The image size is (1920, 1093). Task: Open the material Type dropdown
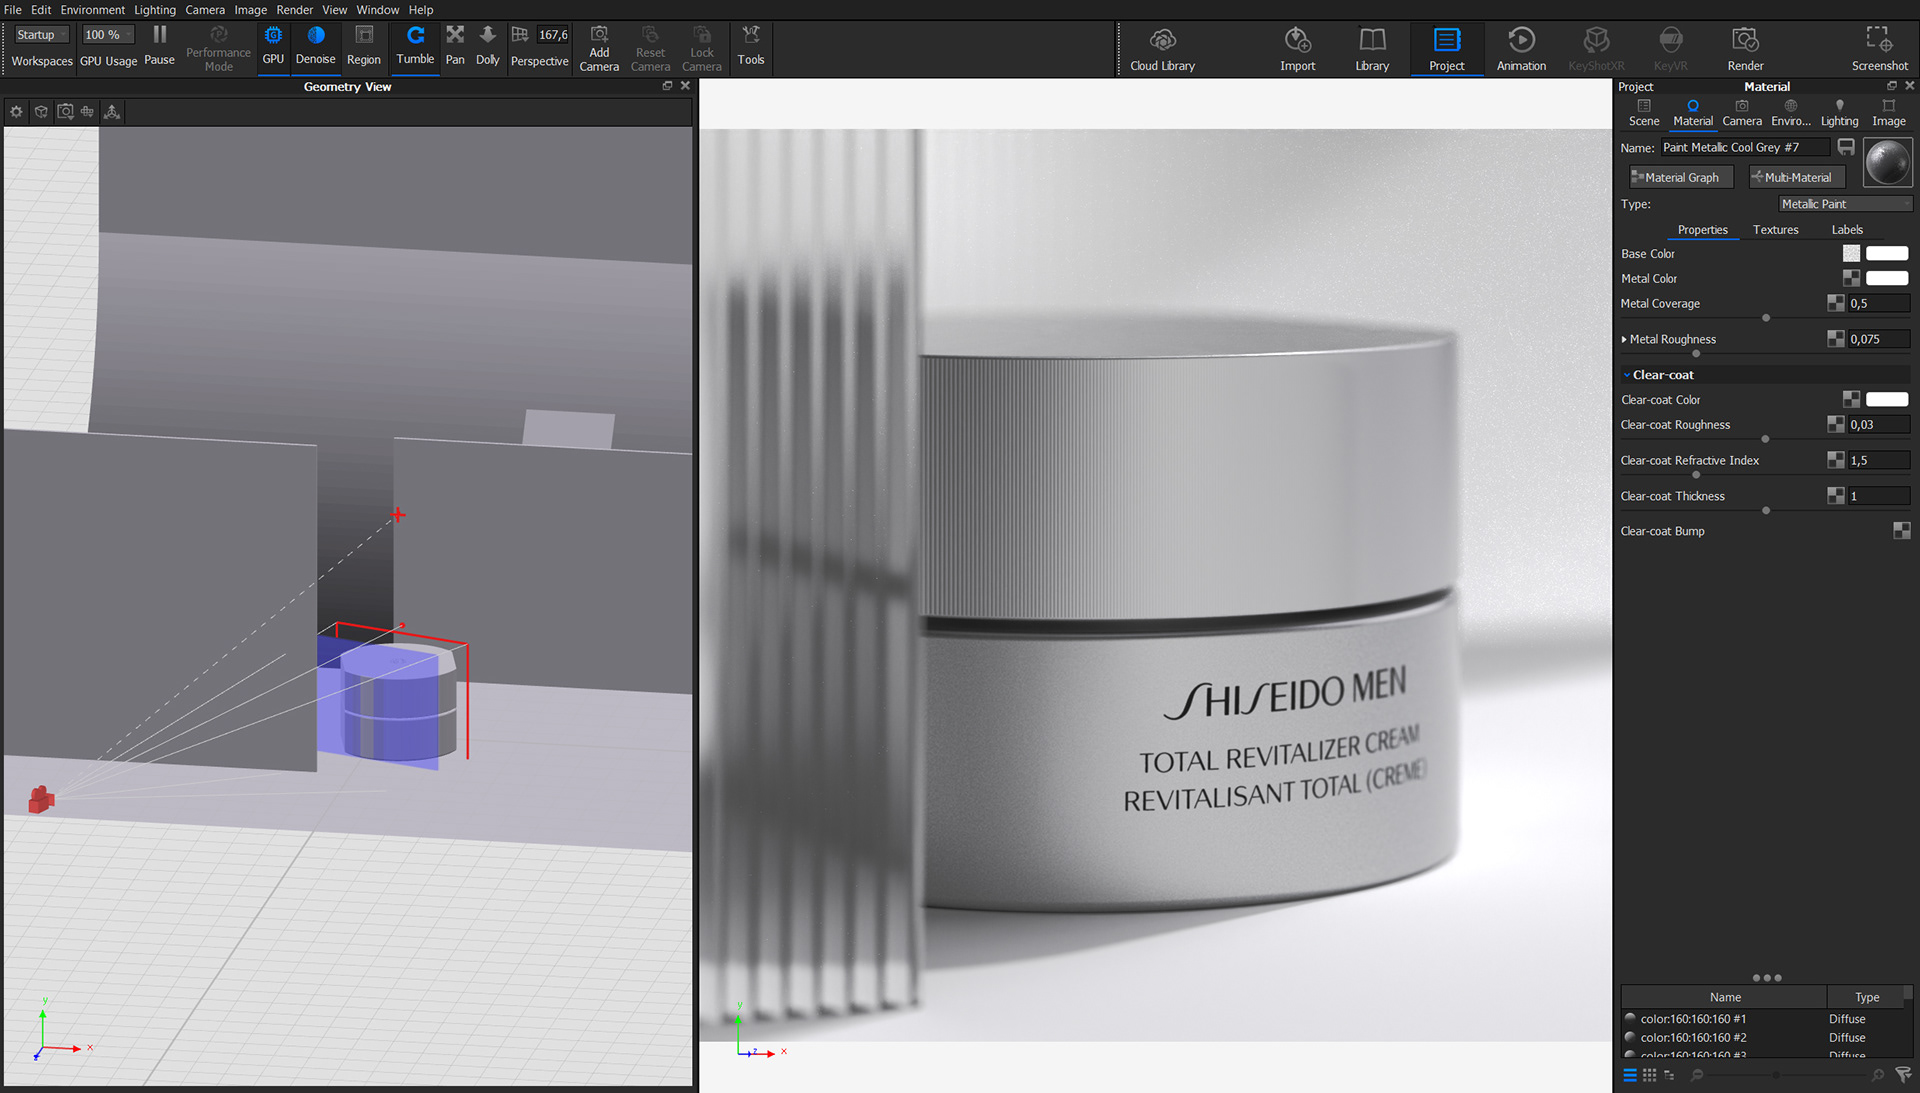point(1844,204)
